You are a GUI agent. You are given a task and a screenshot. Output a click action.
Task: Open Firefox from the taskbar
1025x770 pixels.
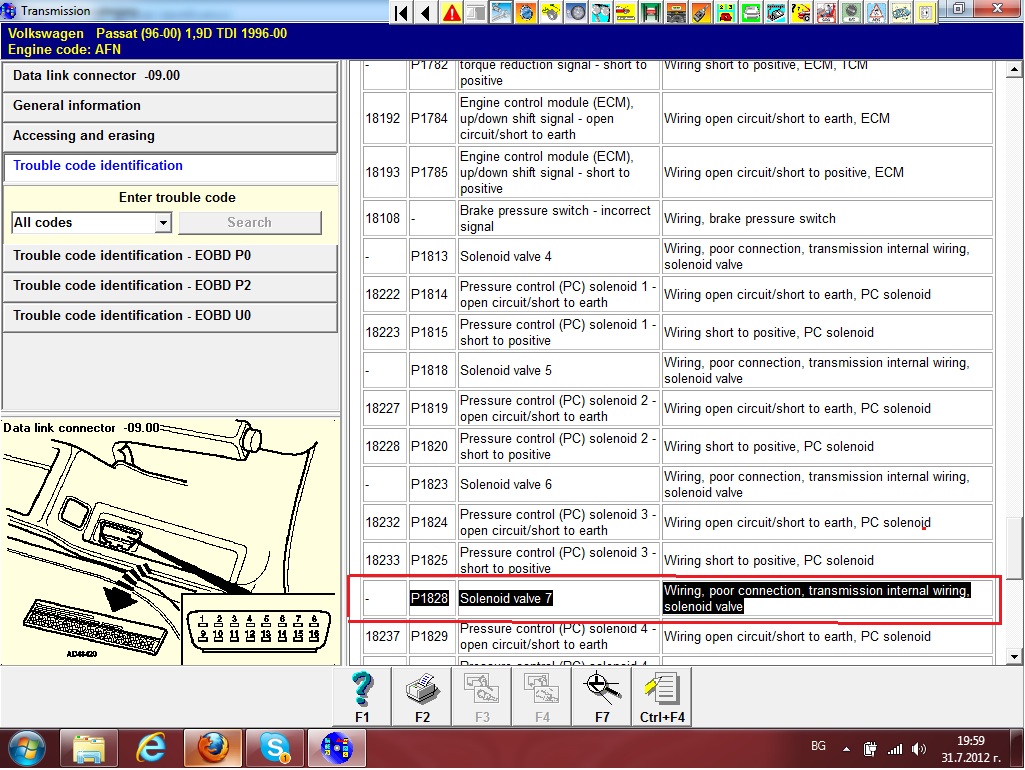pos(213,747)
